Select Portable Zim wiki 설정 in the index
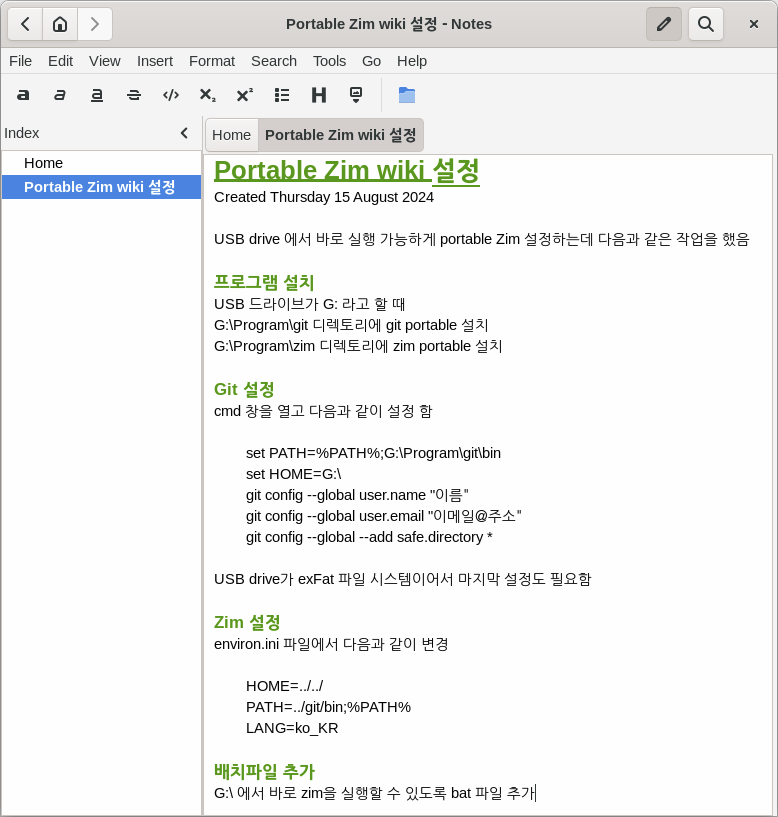 pos(102,187)
